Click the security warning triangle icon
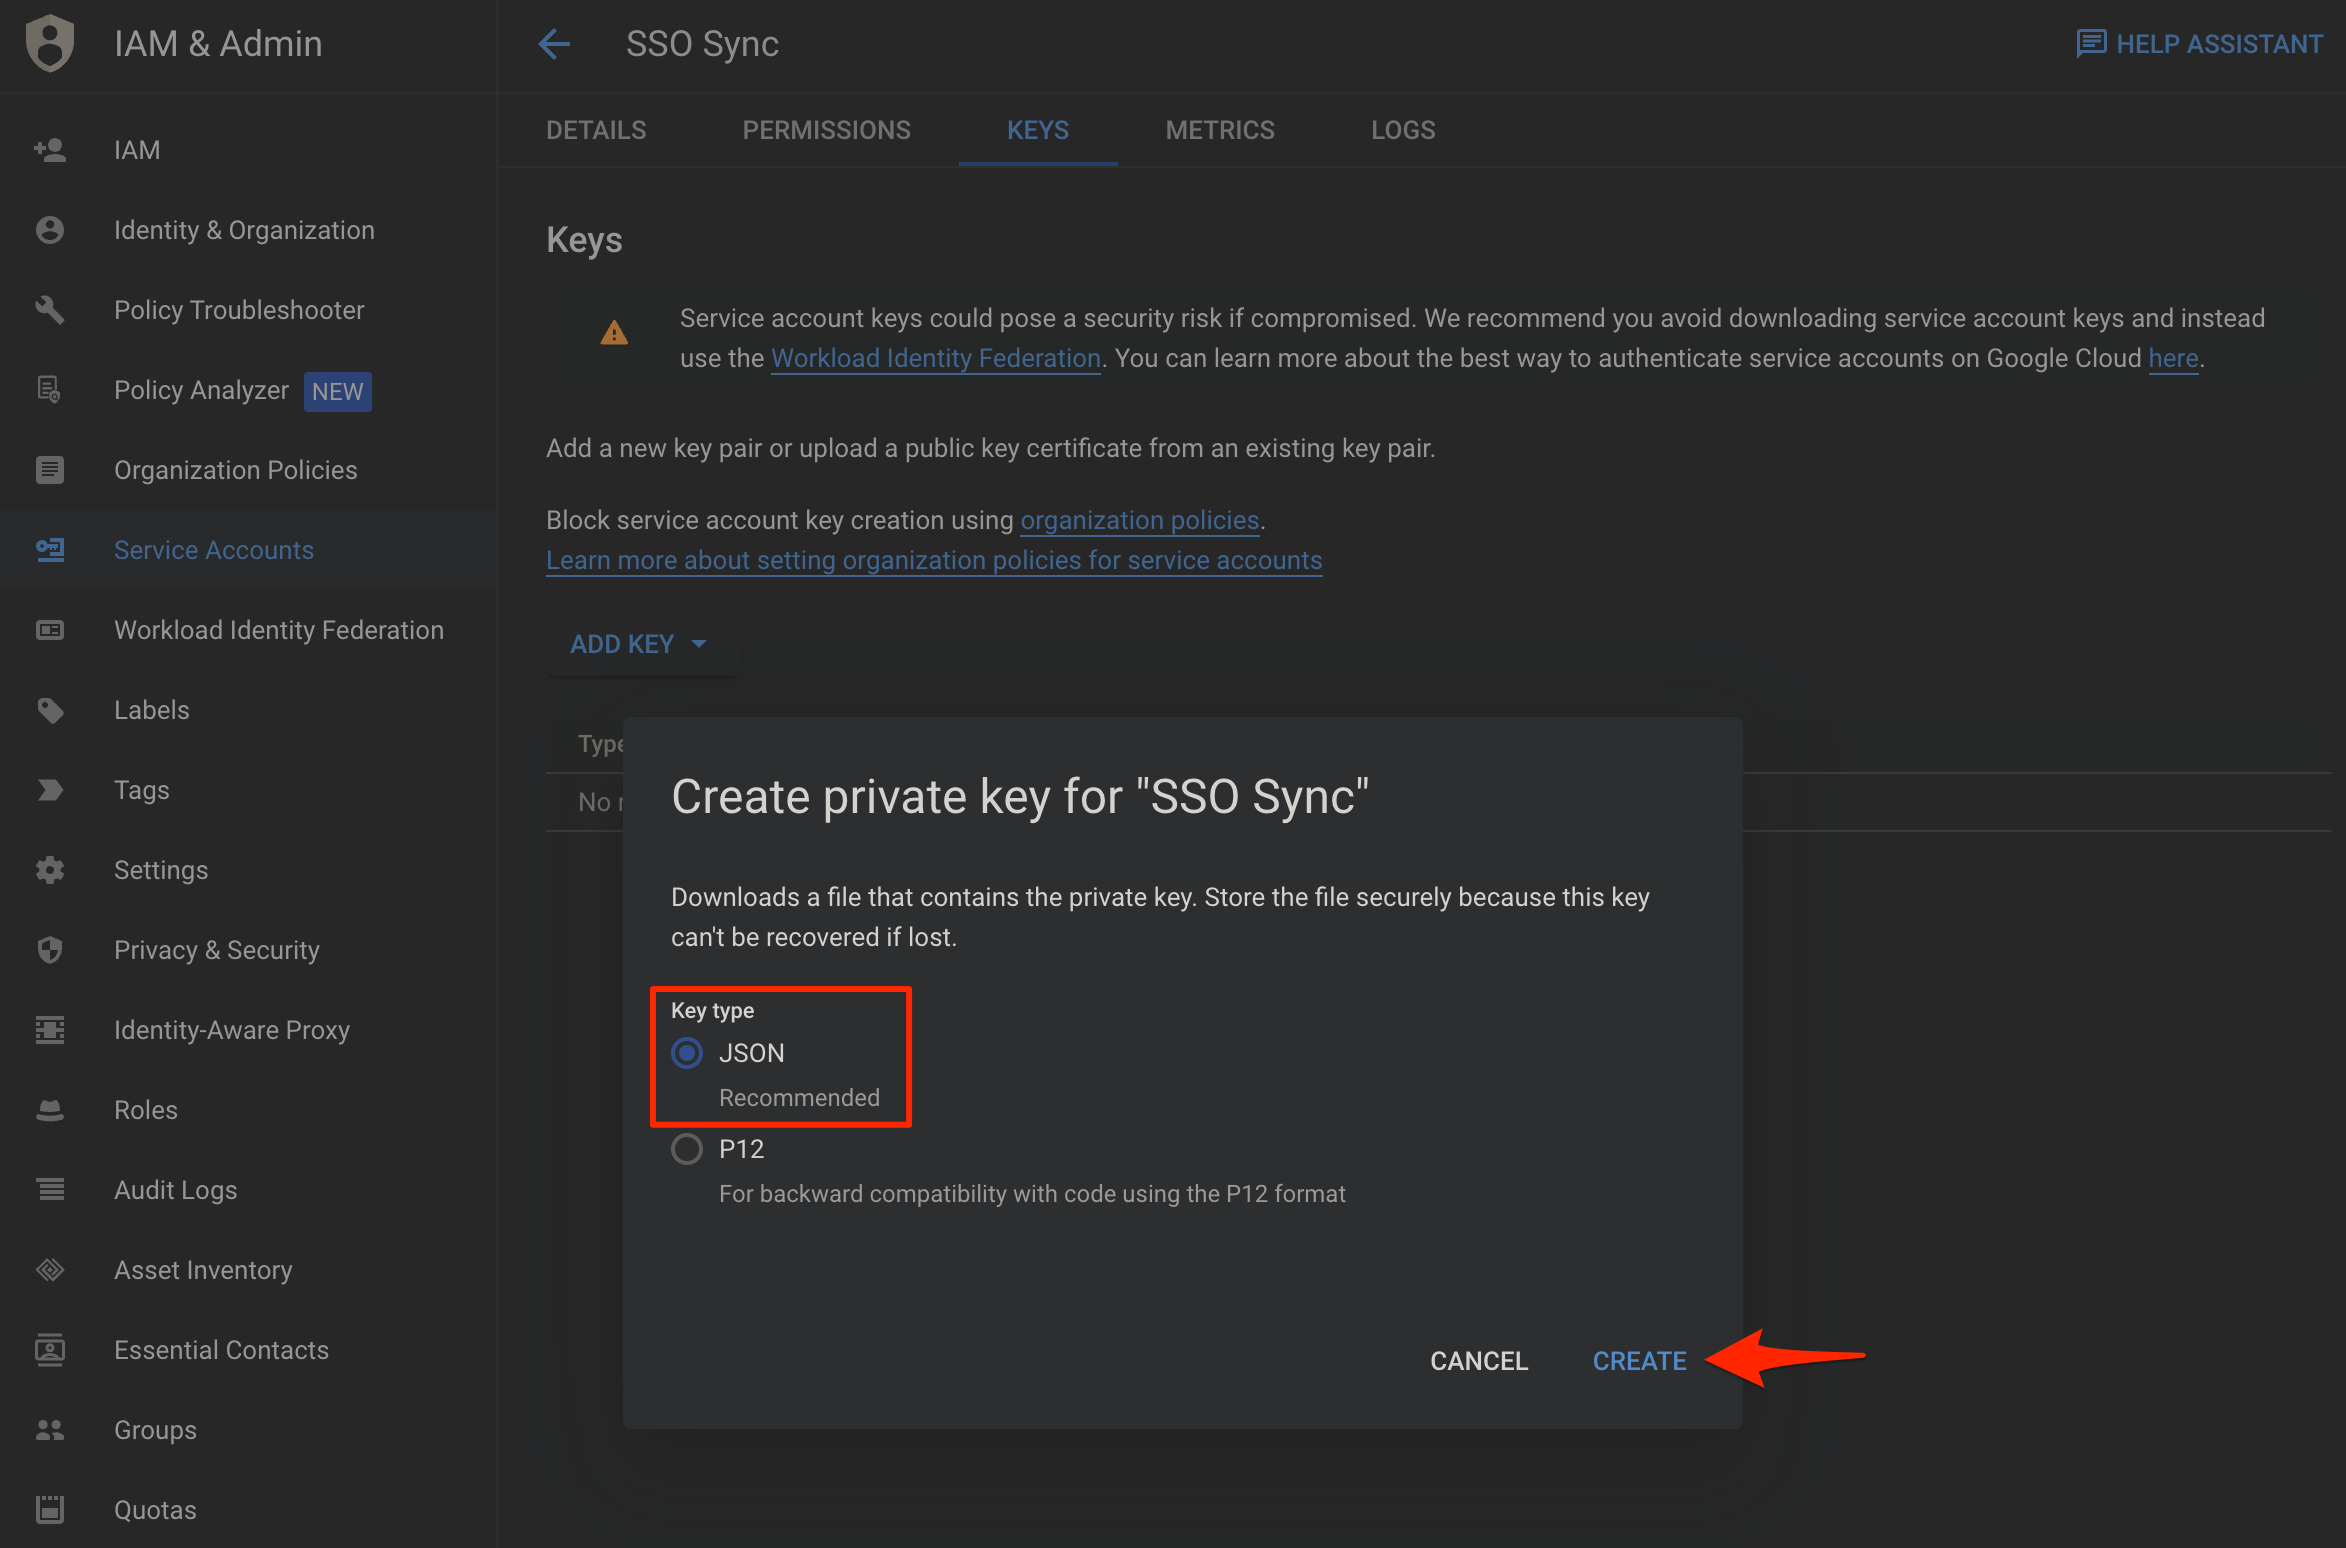Viewport: 2346px width, 1548px height. coord(614,333)
